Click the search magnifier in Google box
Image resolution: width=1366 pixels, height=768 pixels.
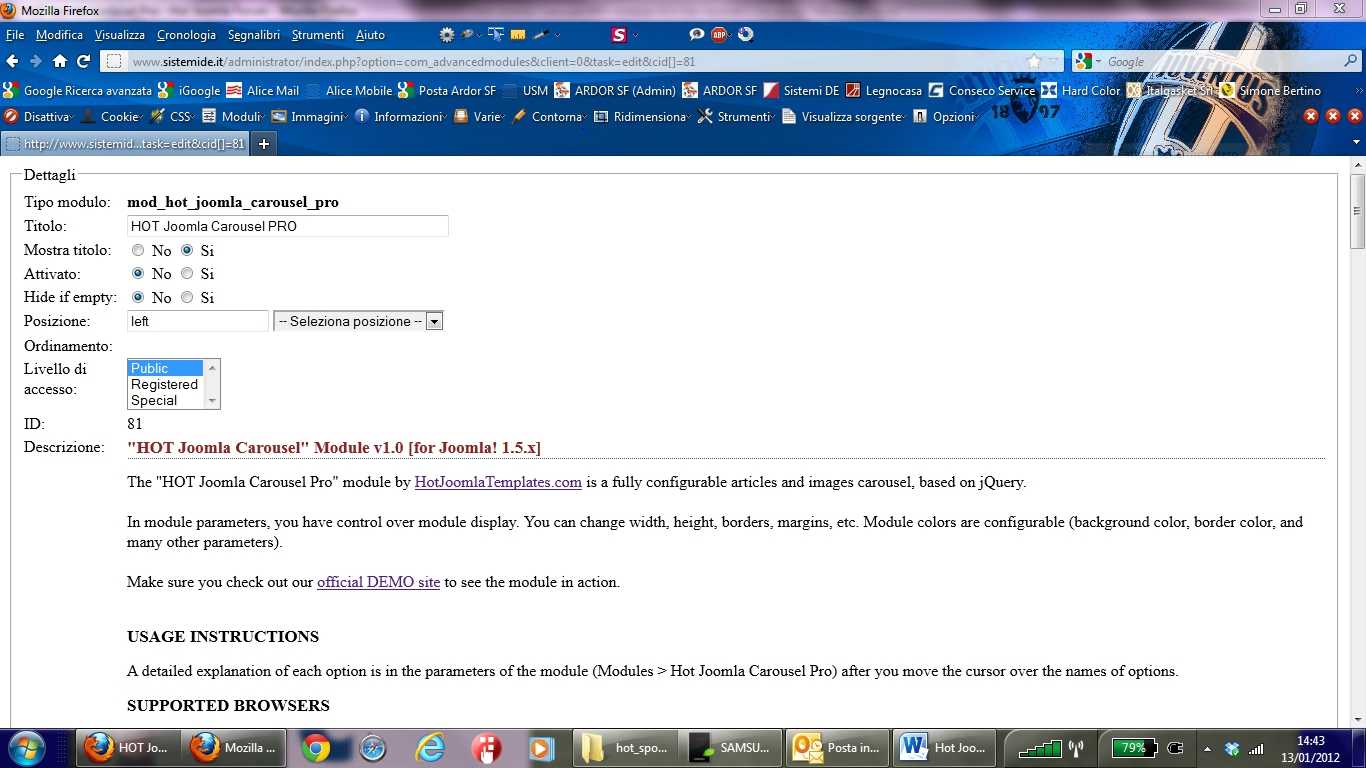1351,61
